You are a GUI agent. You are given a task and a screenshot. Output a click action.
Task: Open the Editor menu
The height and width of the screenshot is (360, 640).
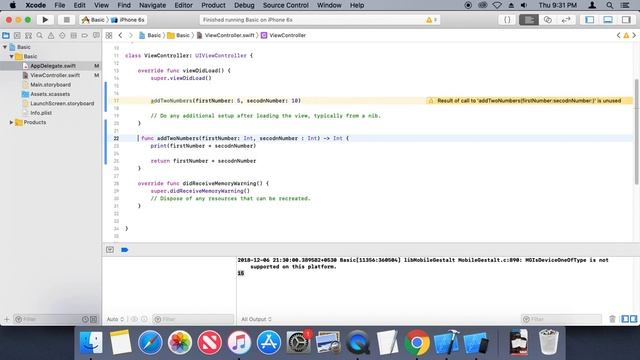183,5
